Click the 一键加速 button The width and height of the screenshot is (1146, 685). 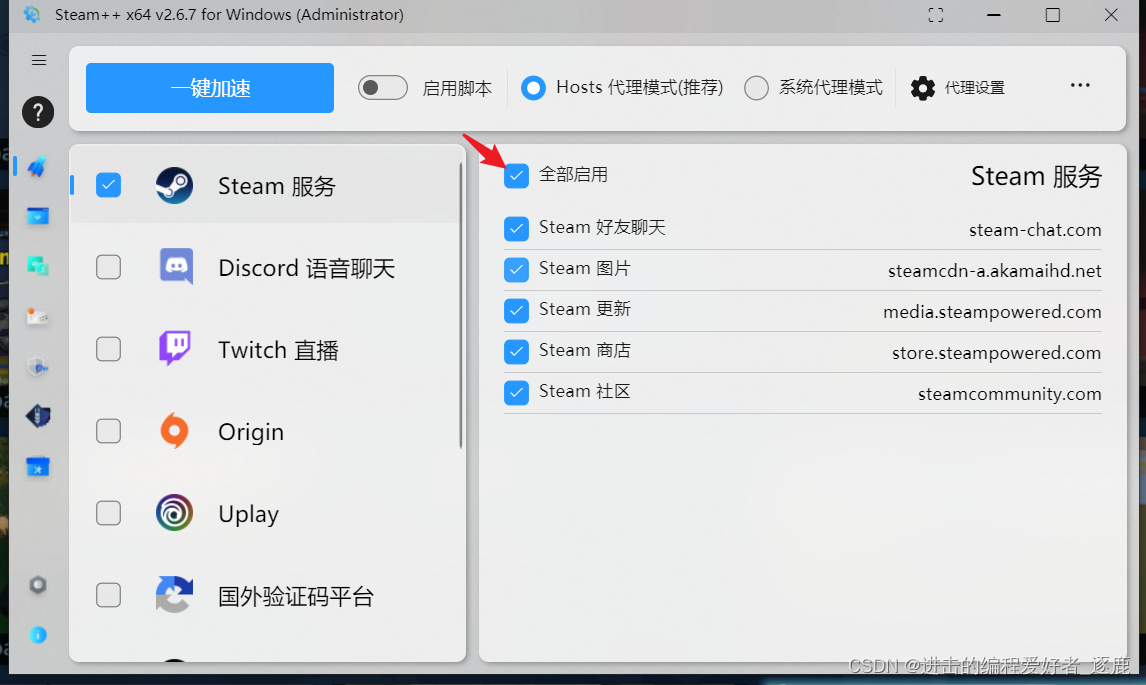[x=210, y=88]
